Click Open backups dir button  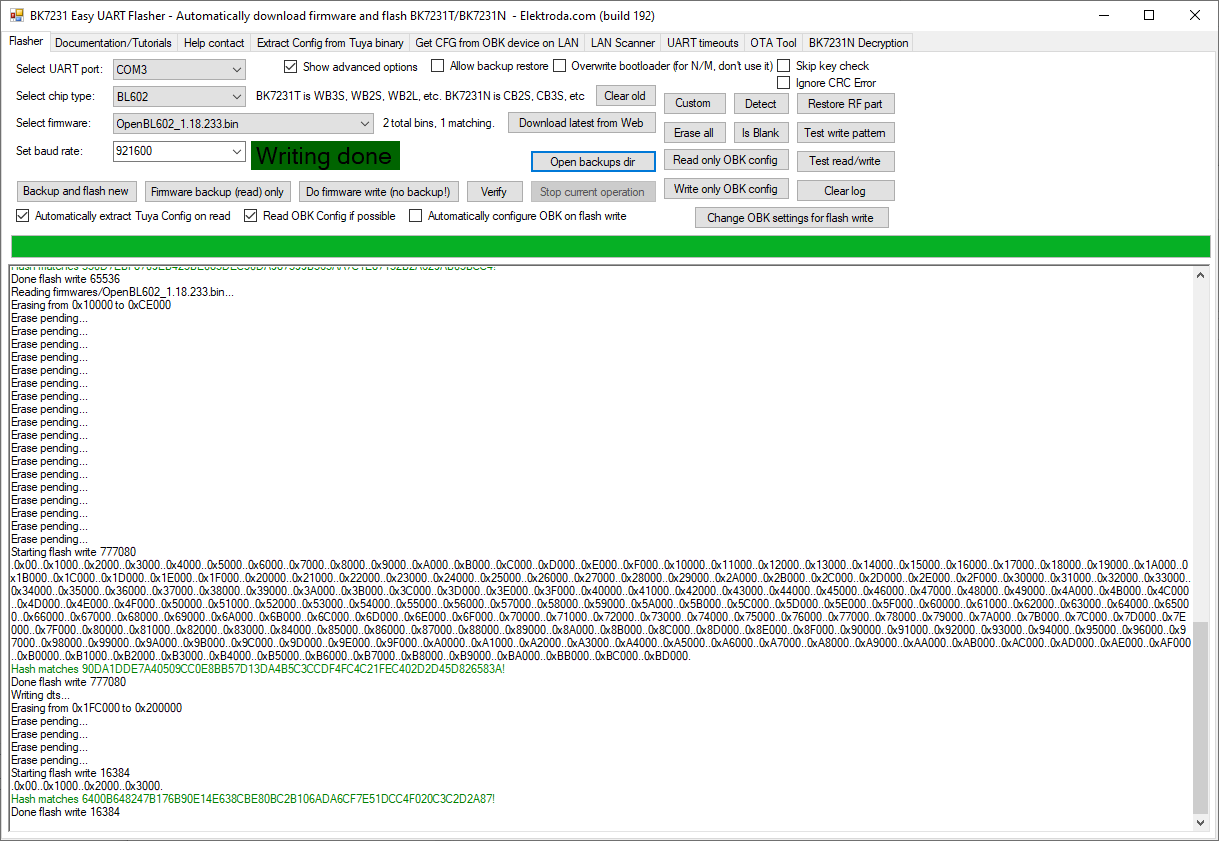[x=593, y=162]
